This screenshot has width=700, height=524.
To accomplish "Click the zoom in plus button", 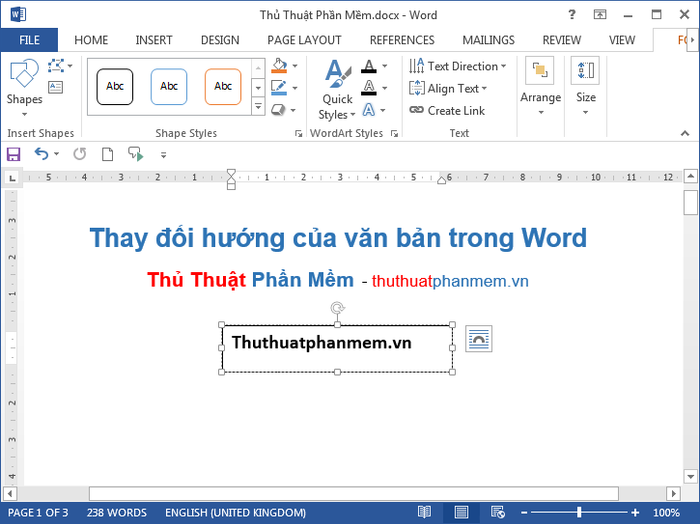I will pyautogui.click(x=635, y=513).
